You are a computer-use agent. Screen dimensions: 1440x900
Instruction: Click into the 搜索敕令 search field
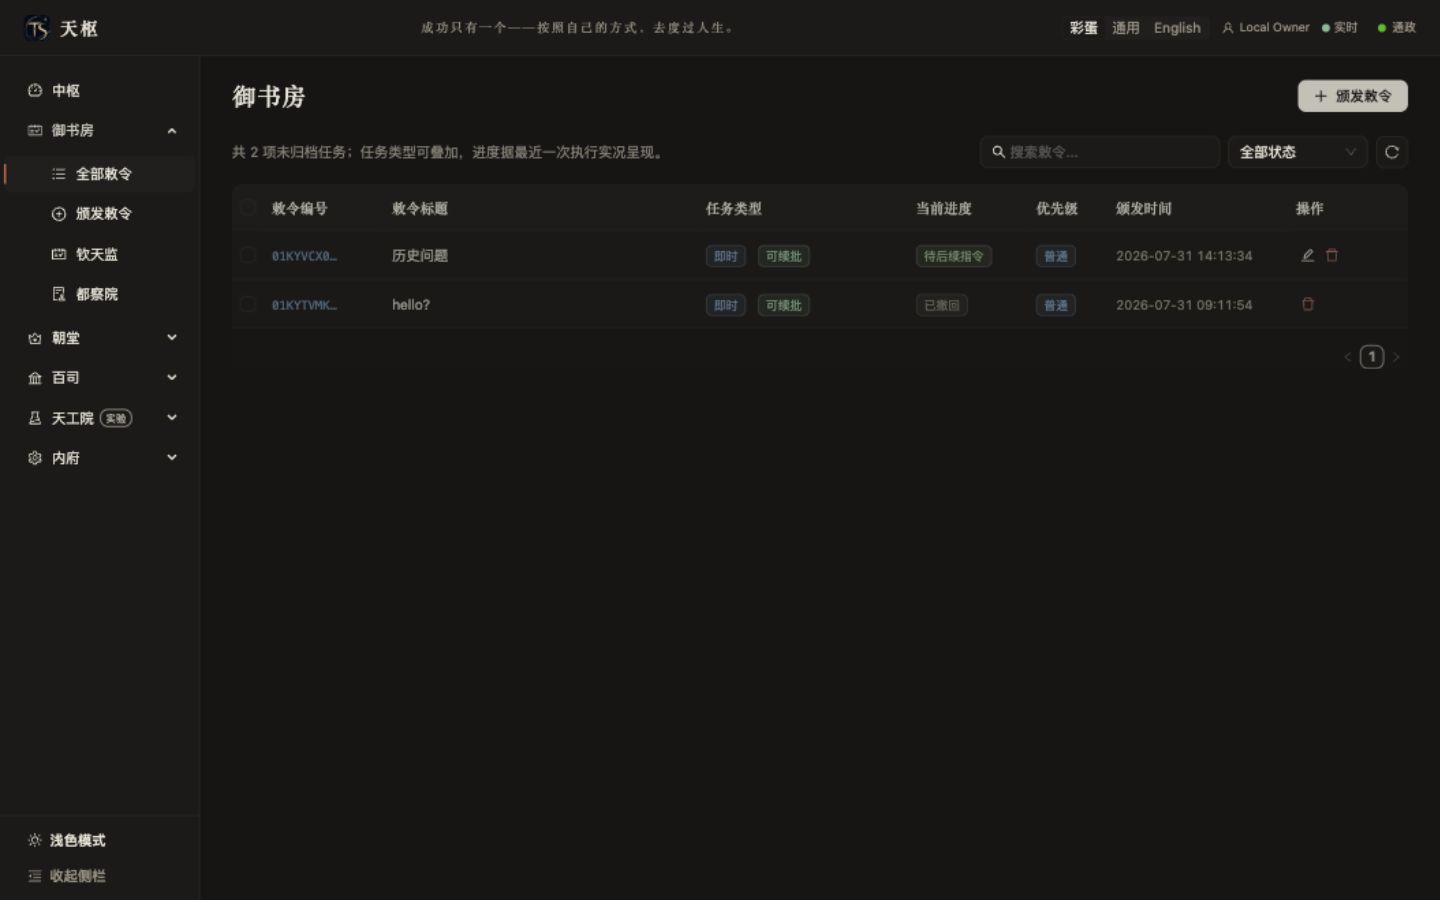(x=1100, y=152)
